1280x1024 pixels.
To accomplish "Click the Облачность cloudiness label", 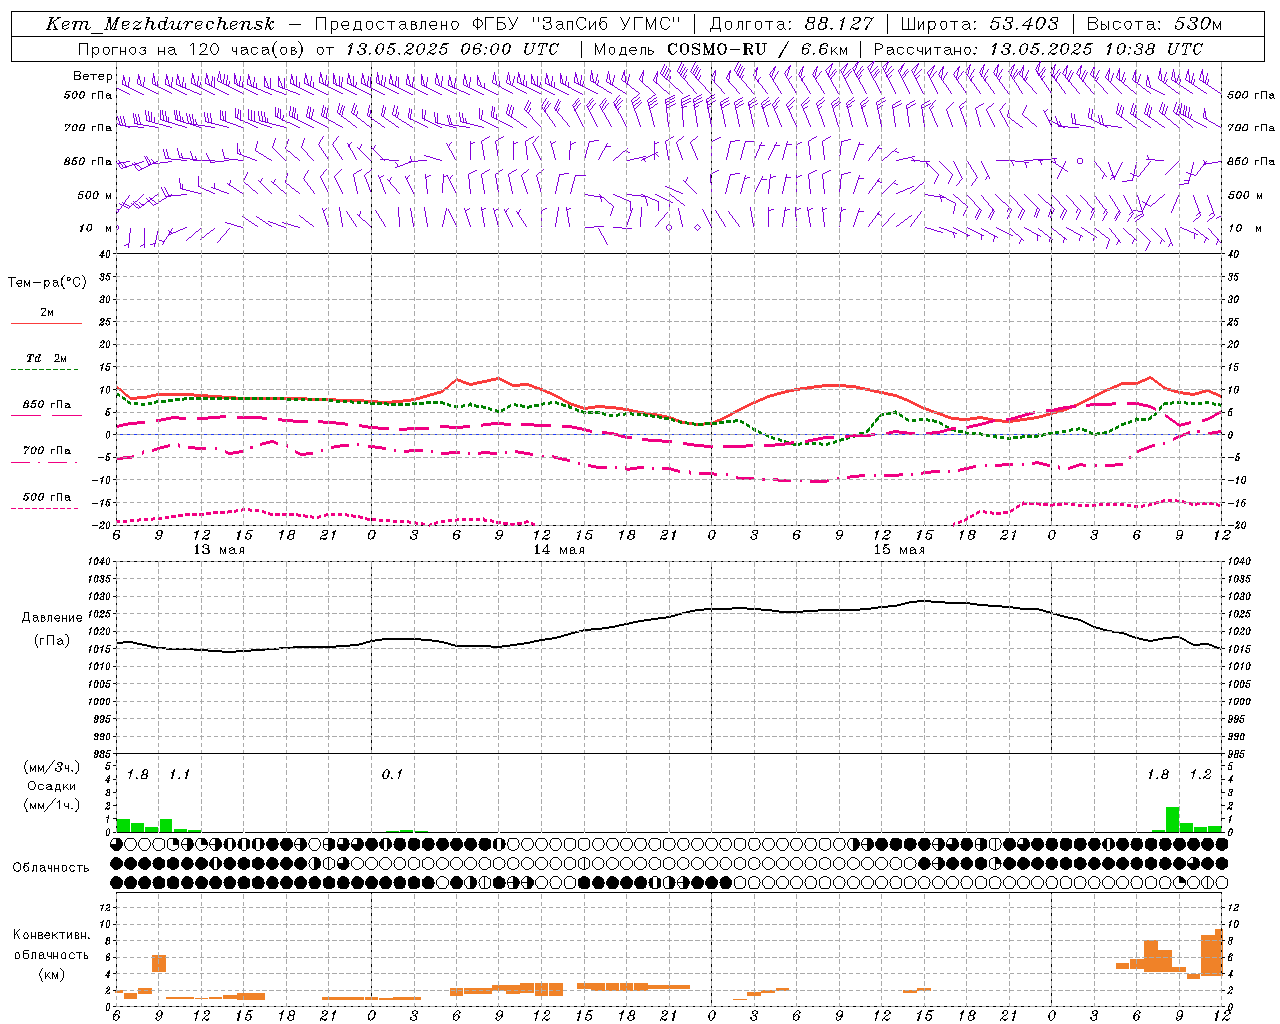I will [x=51, y=868].
